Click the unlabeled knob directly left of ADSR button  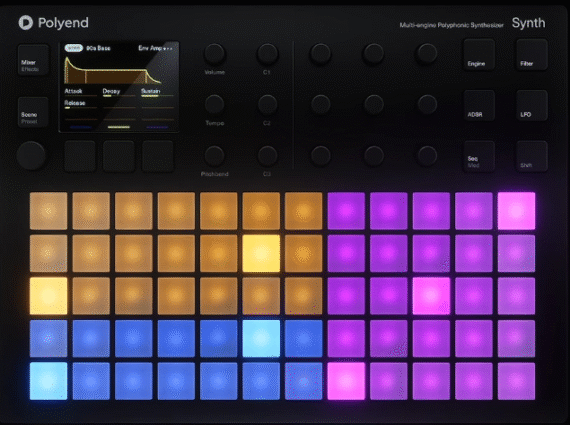point(426,105)
